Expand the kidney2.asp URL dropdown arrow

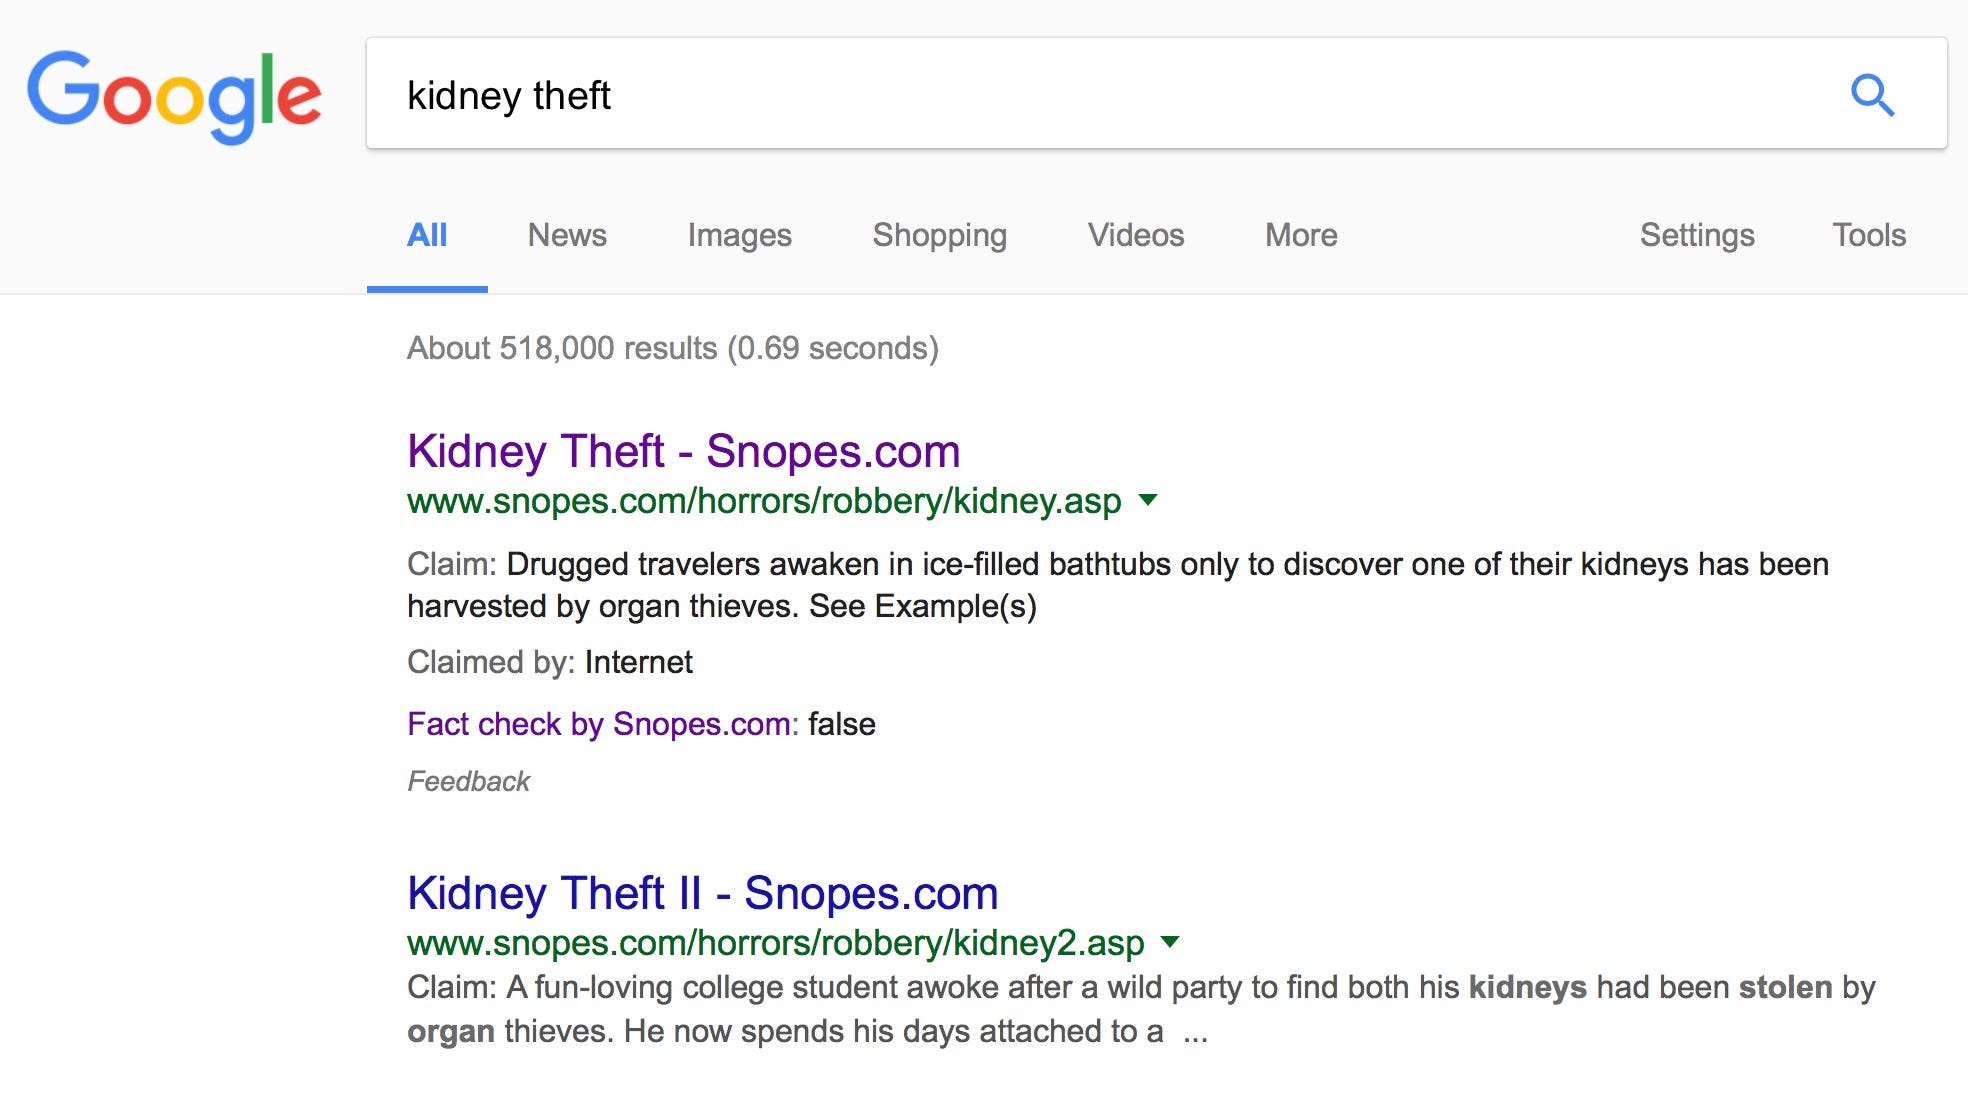(x=1170, y=942)
